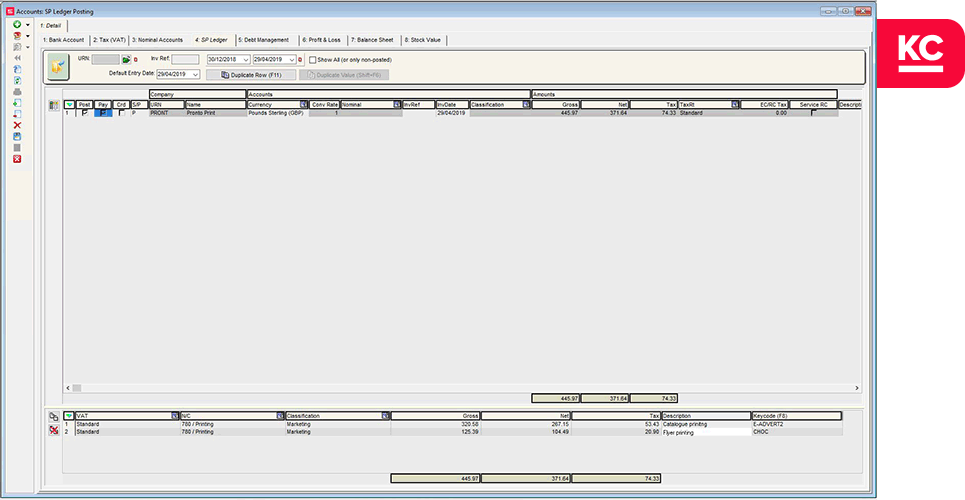Click the Catalogue printing description cell
Image resolution: width=965 pixels, height=500 pixels.
(707, 424)
